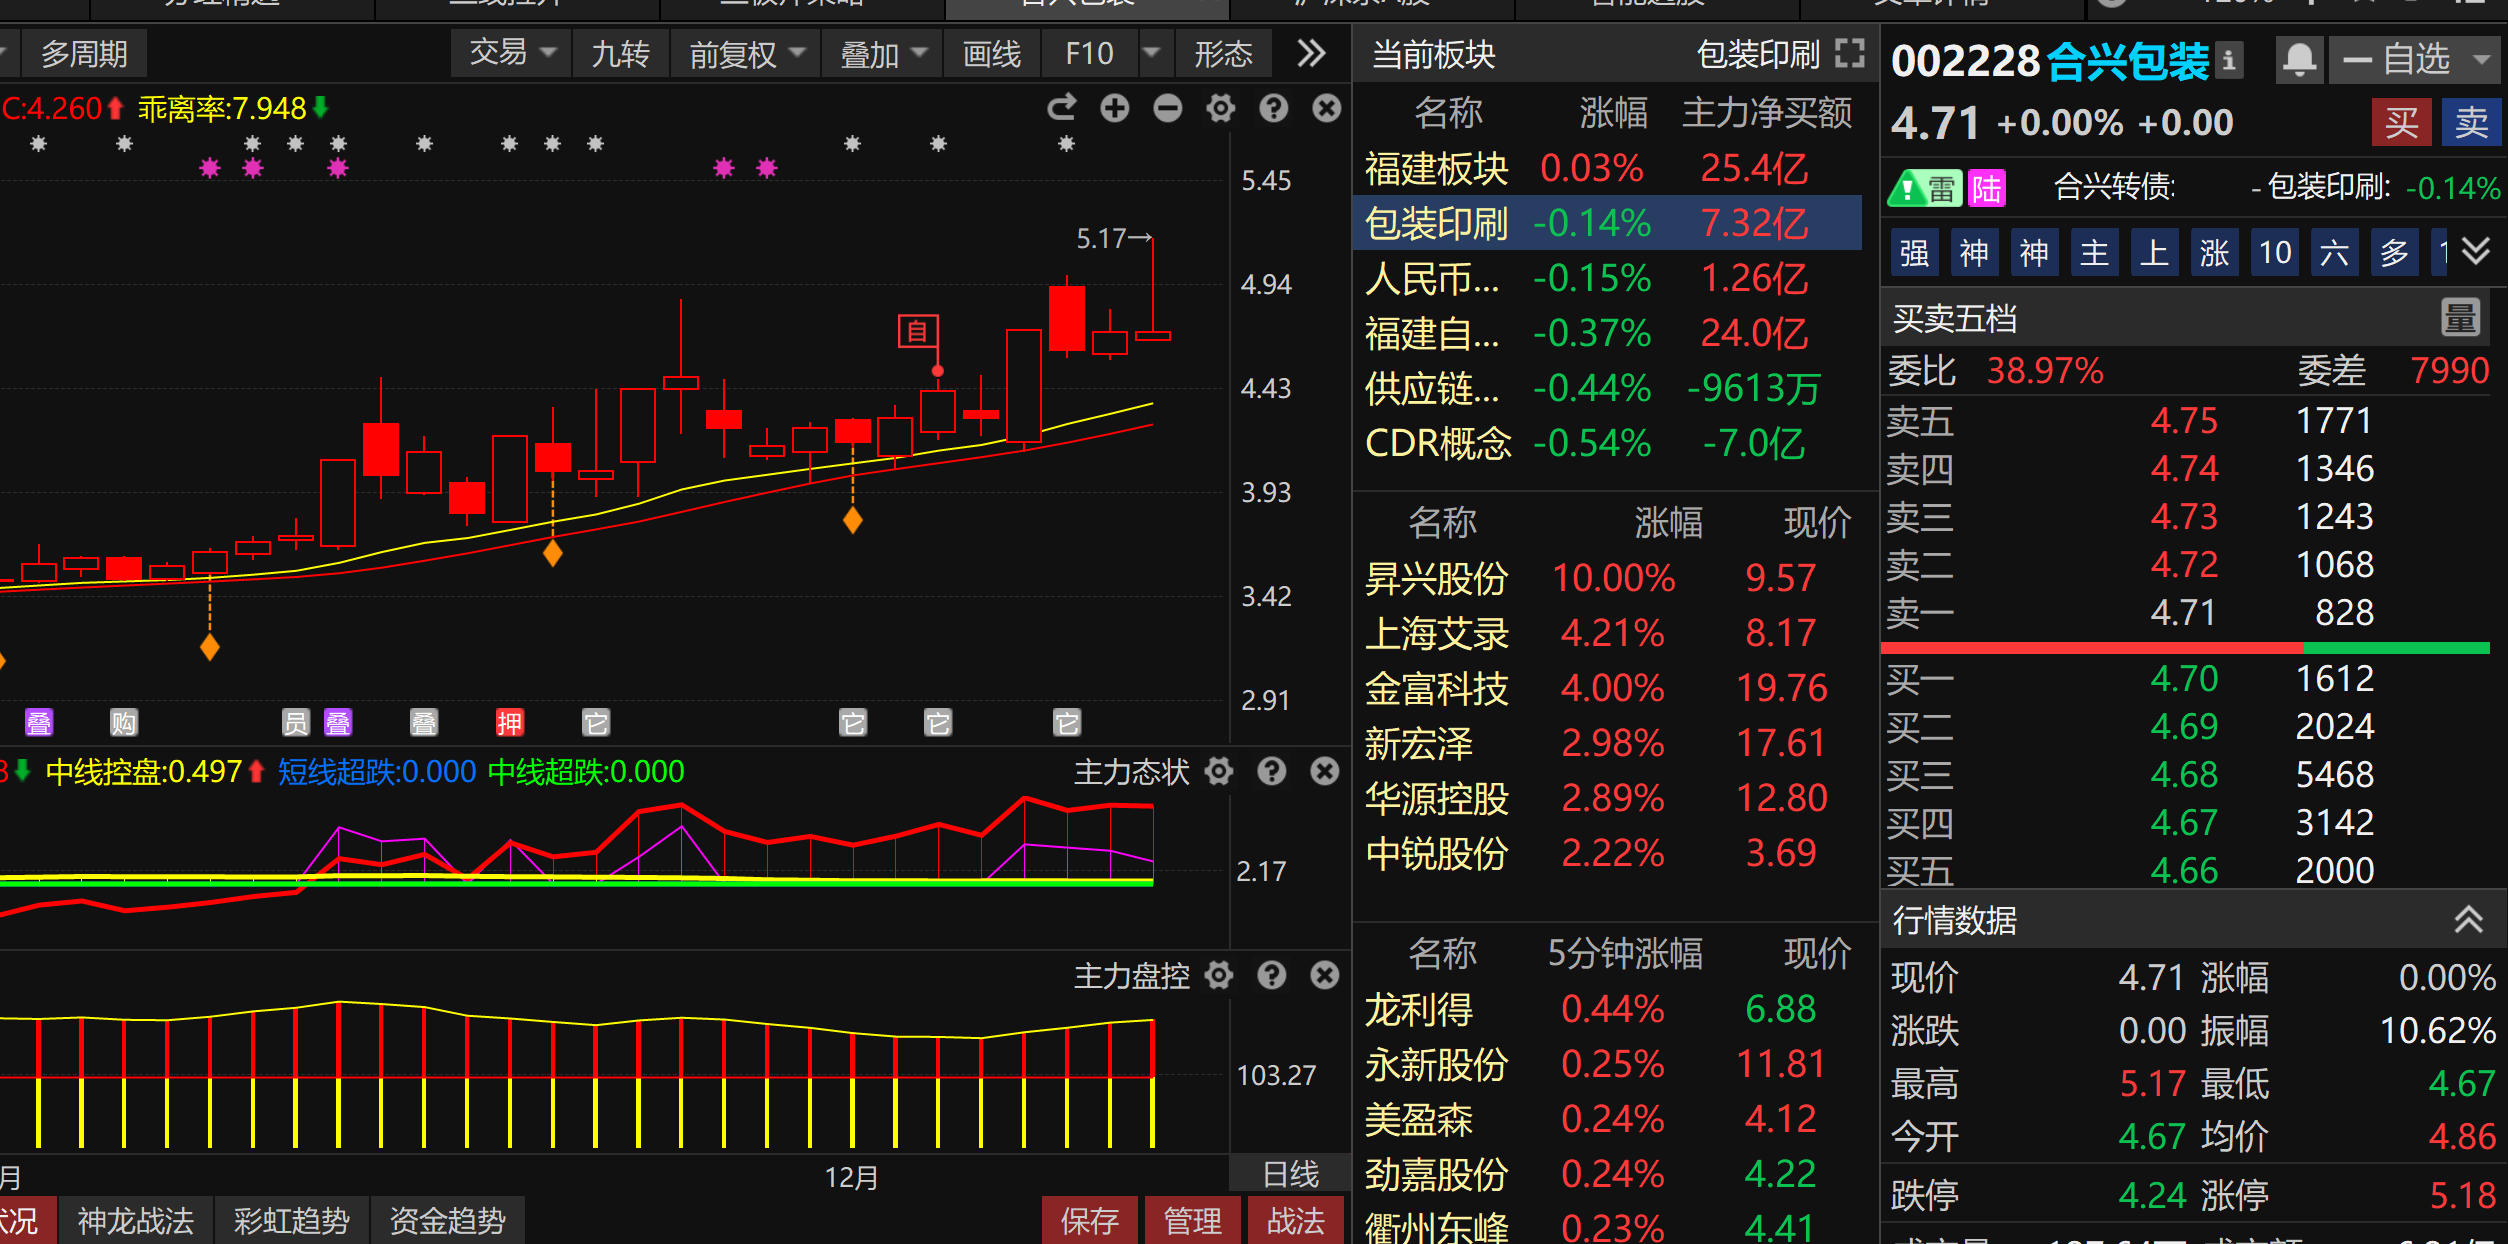Image resolution: width=2508 pixels, height=1244 pixels.
Task: Click the bell alert icon
Action: click(x=2299, y=60)
